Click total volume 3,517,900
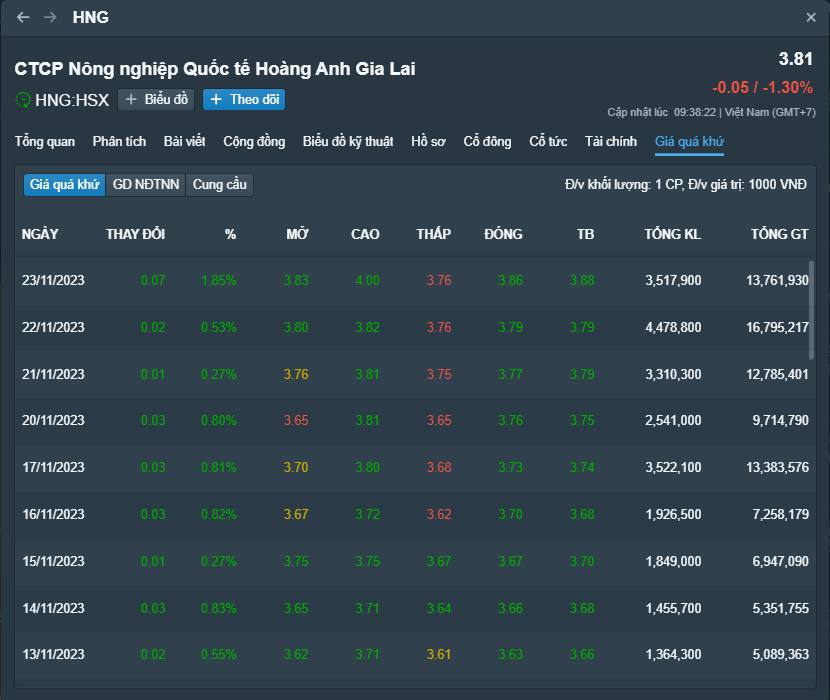This screenshot has width=830, height=700. click(673, 280)
